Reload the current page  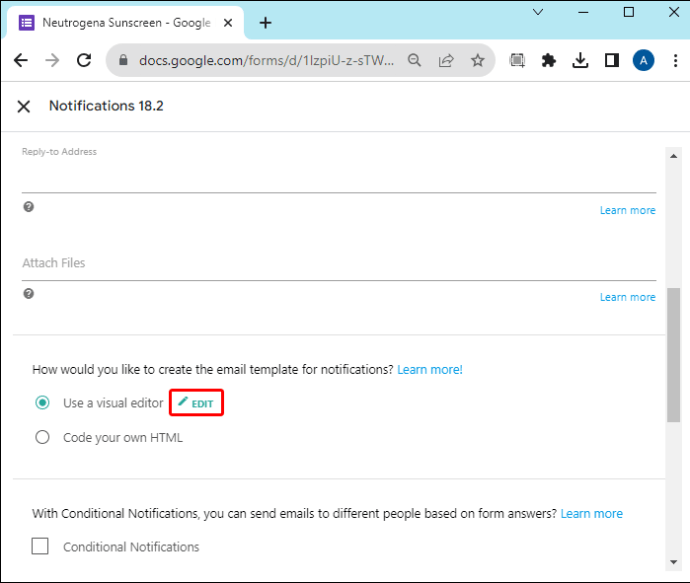pos(84,60)
